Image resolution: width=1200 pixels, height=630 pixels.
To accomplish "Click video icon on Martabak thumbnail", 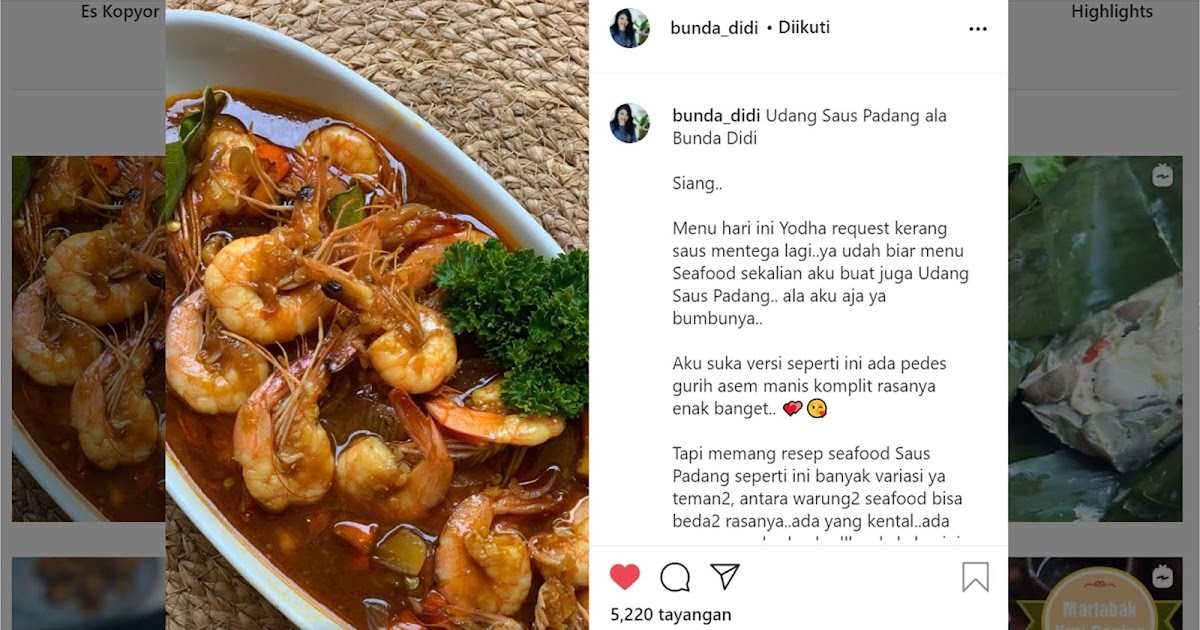I will (x=1162, y=577).
